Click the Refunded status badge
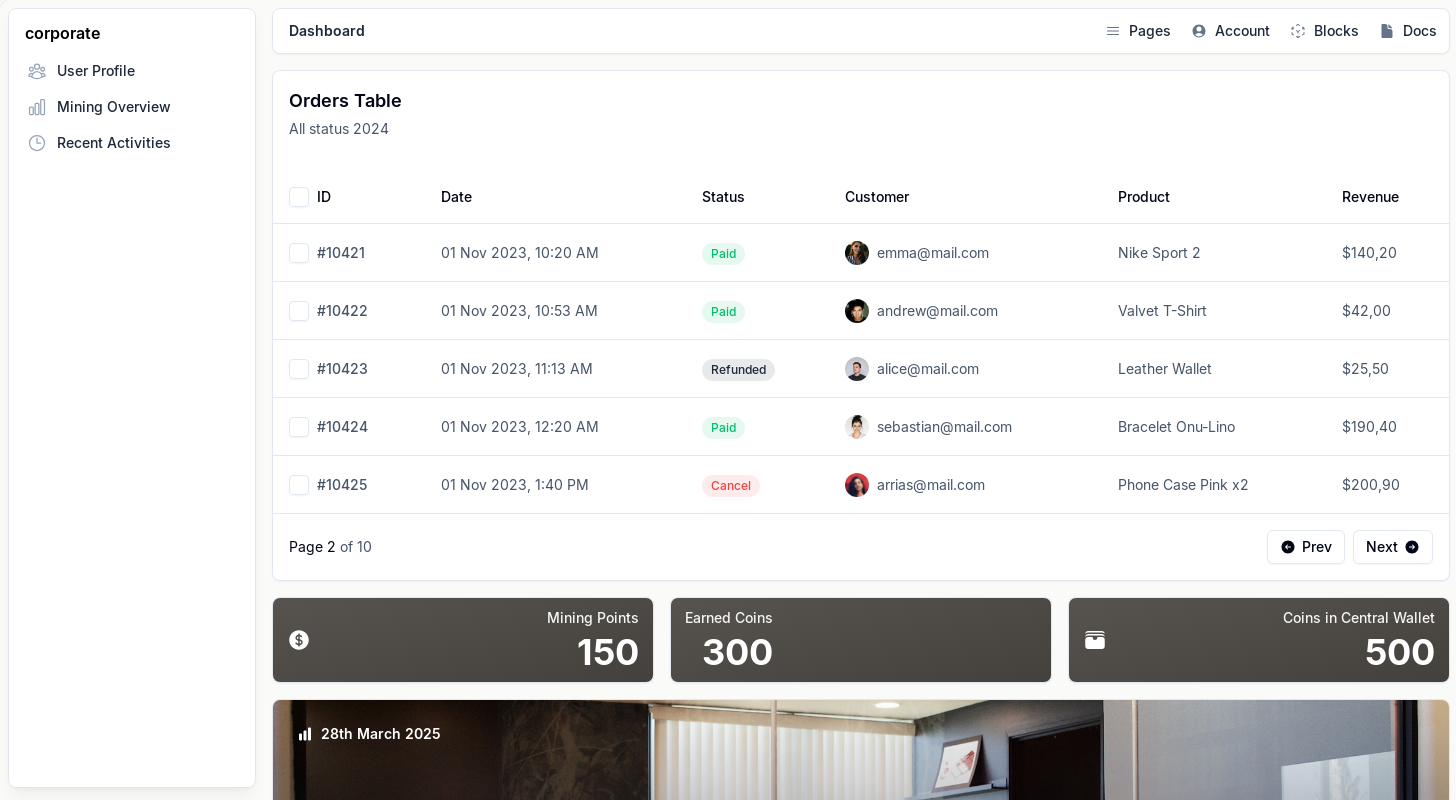This screenshot has width=1456, height=800. pyautogui.click(x=738, y=370)
